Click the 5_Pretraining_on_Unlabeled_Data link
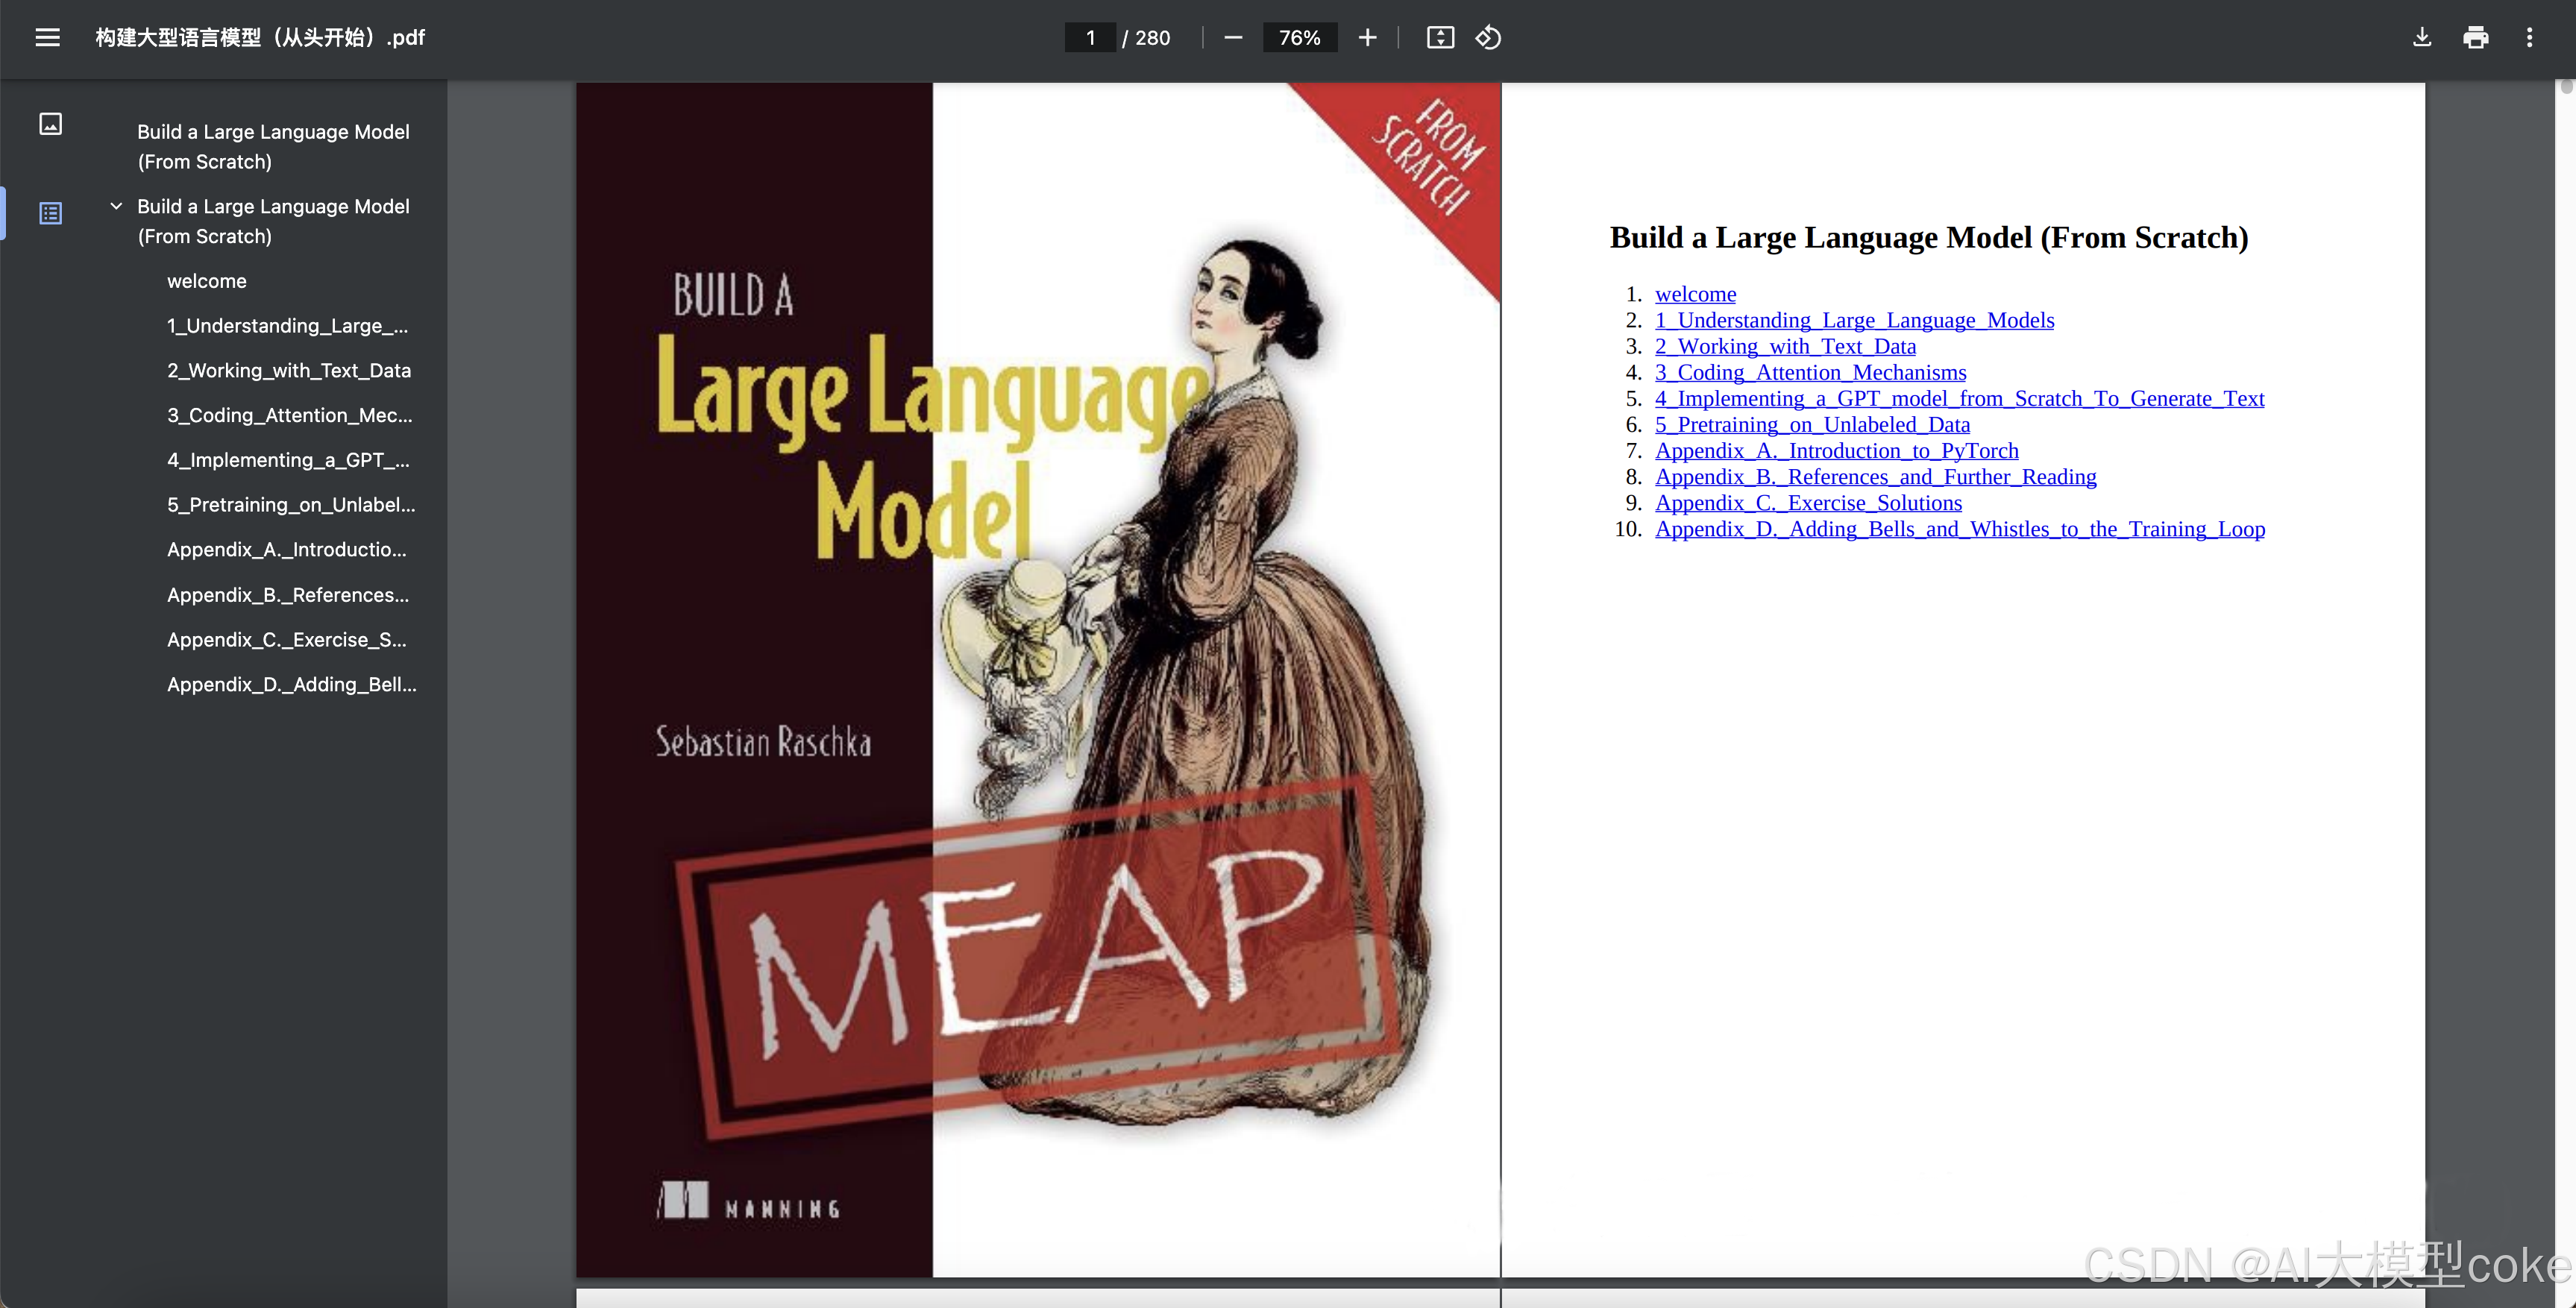 coord(1812,425)
